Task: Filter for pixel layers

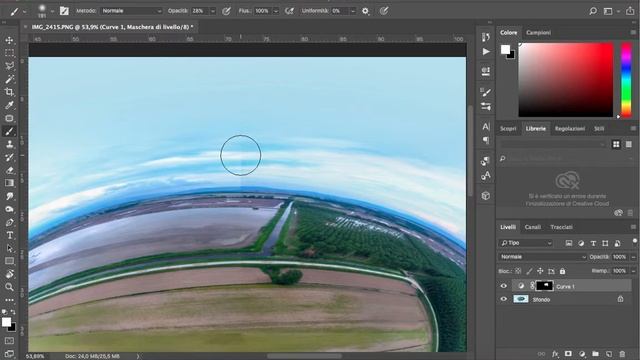Action: pos(569,243)
